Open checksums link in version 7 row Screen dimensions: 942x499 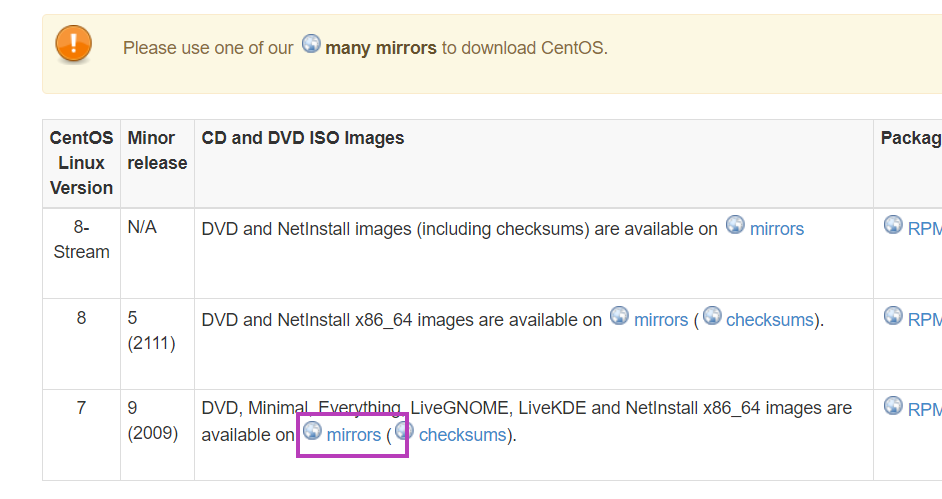point(463,435)
